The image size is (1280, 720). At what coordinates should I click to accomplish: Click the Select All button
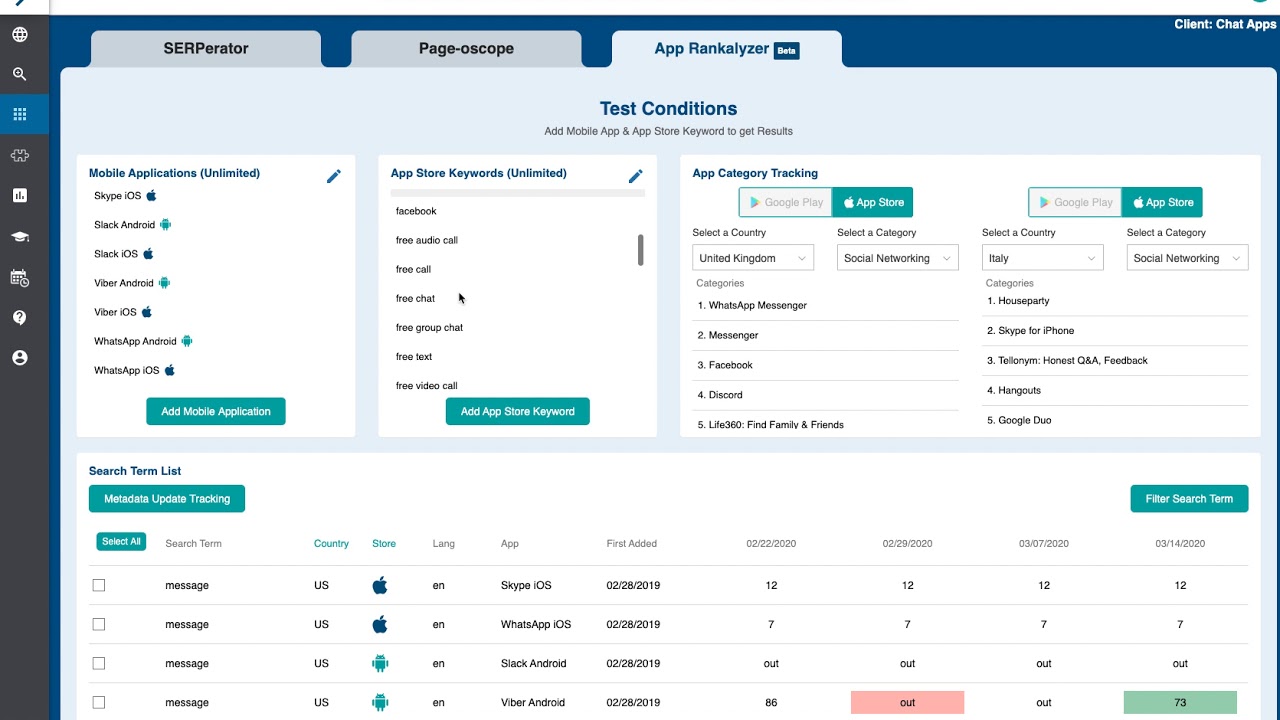point(121,542)
